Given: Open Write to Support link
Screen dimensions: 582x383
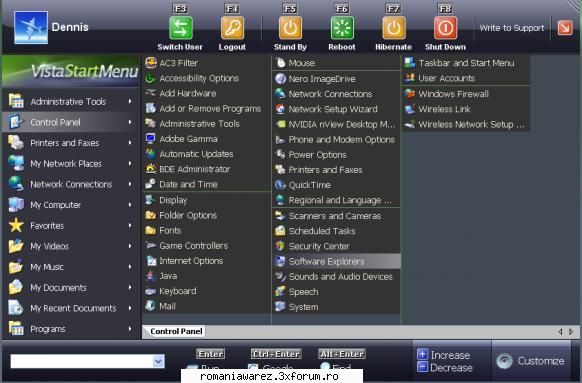Looking at the screenshot, I should click(x=511, y=28).
